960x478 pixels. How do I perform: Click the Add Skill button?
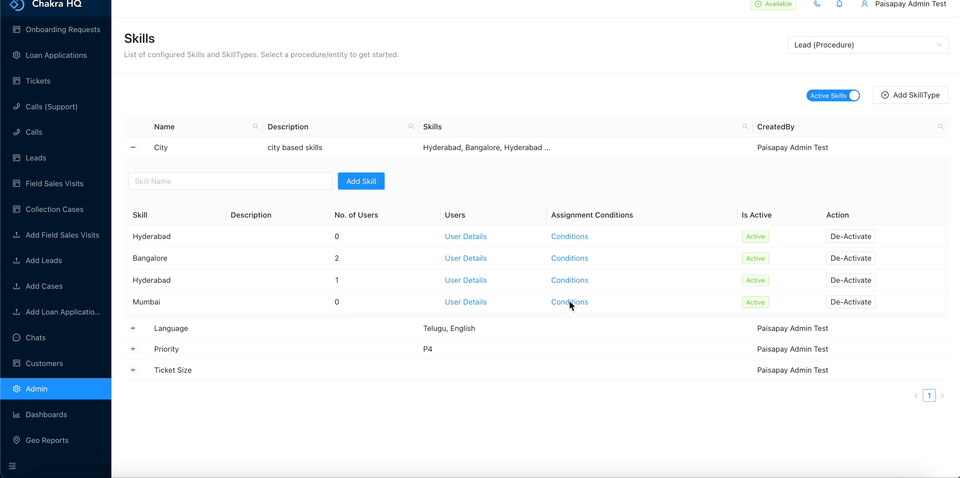pyautogui.click(x=361, y=181)
